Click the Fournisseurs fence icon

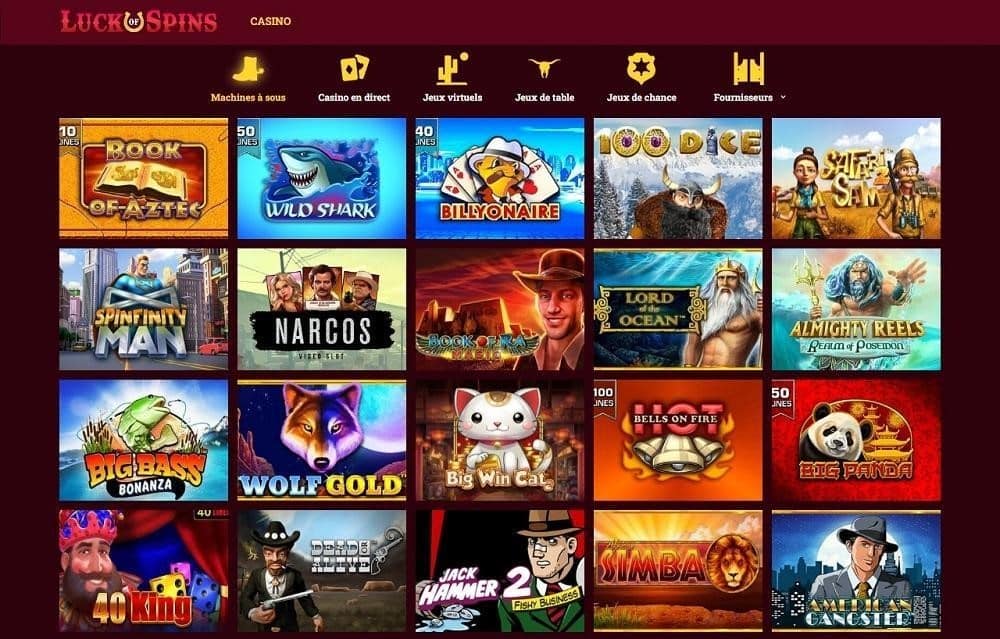[x=748, y=68]
